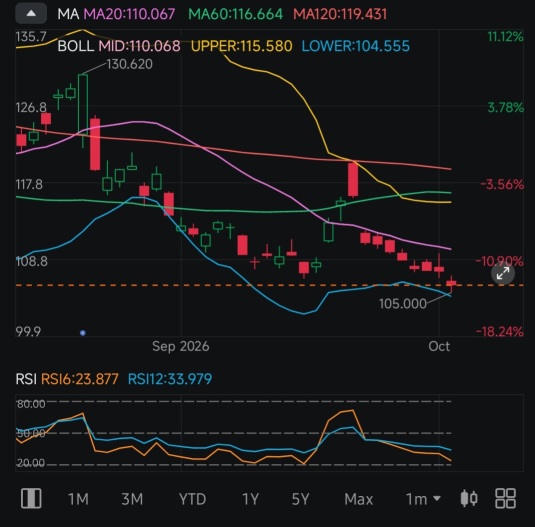Tap the tall green candle at 130.620
Image resolution: width=535 pixels, height=527 pixels.
(x=83, y=111)
